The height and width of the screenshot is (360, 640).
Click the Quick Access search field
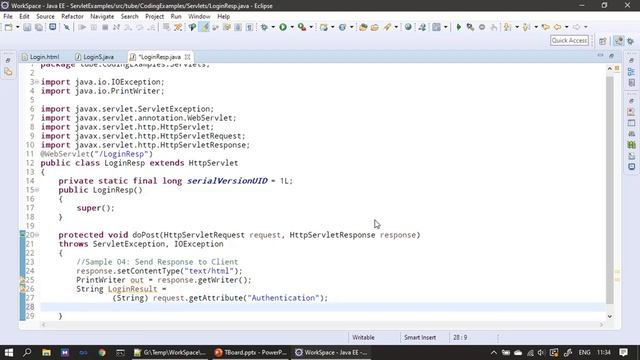click(x=569, y=40)
